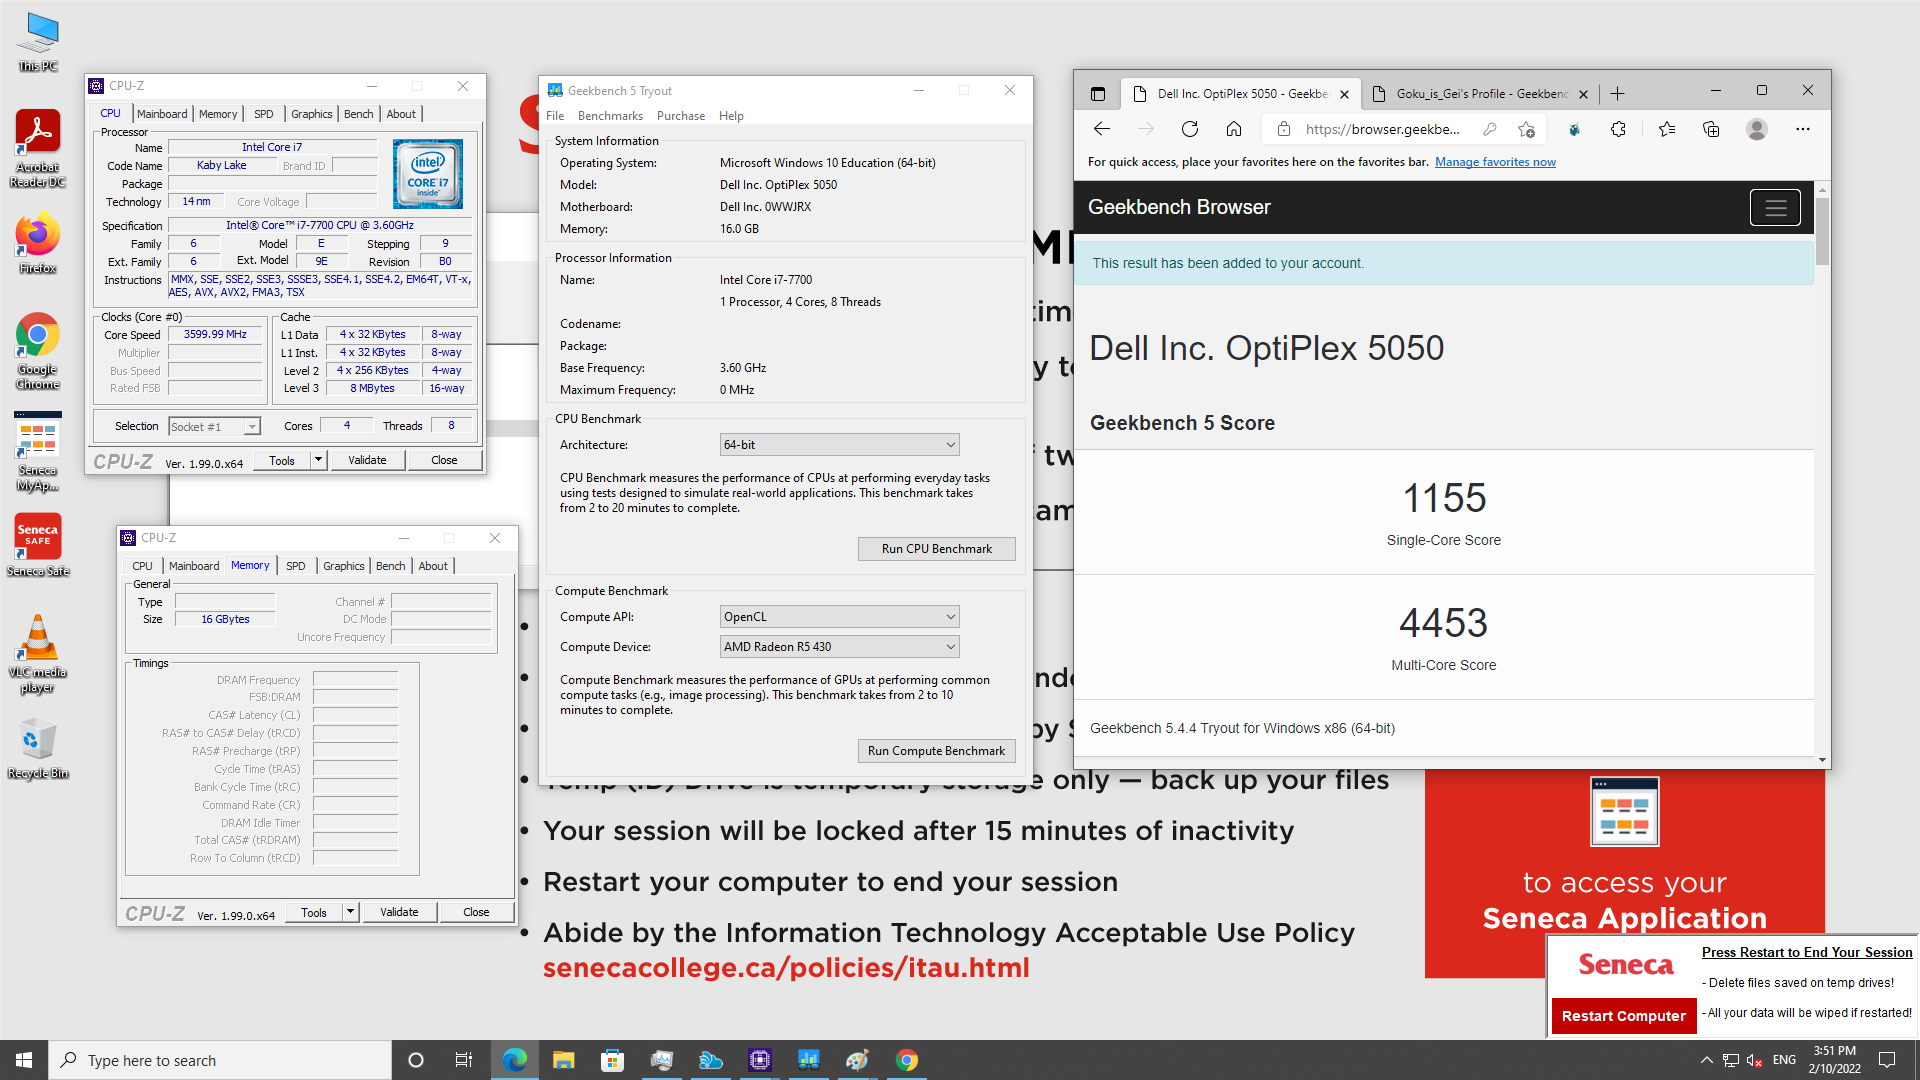
Task: Open VLC media player desktop icon
Action: pos(38,654)
